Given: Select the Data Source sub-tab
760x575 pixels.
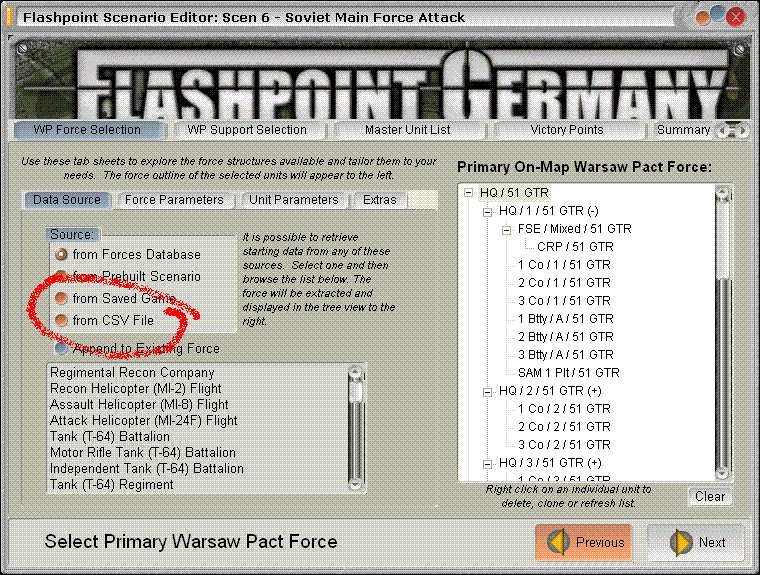Looking at the screenshot, I should tap(67, 200).
